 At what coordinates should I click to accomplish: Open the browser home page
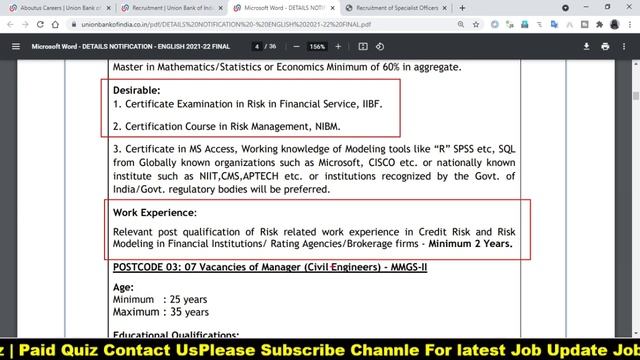[x=55, y=24]
